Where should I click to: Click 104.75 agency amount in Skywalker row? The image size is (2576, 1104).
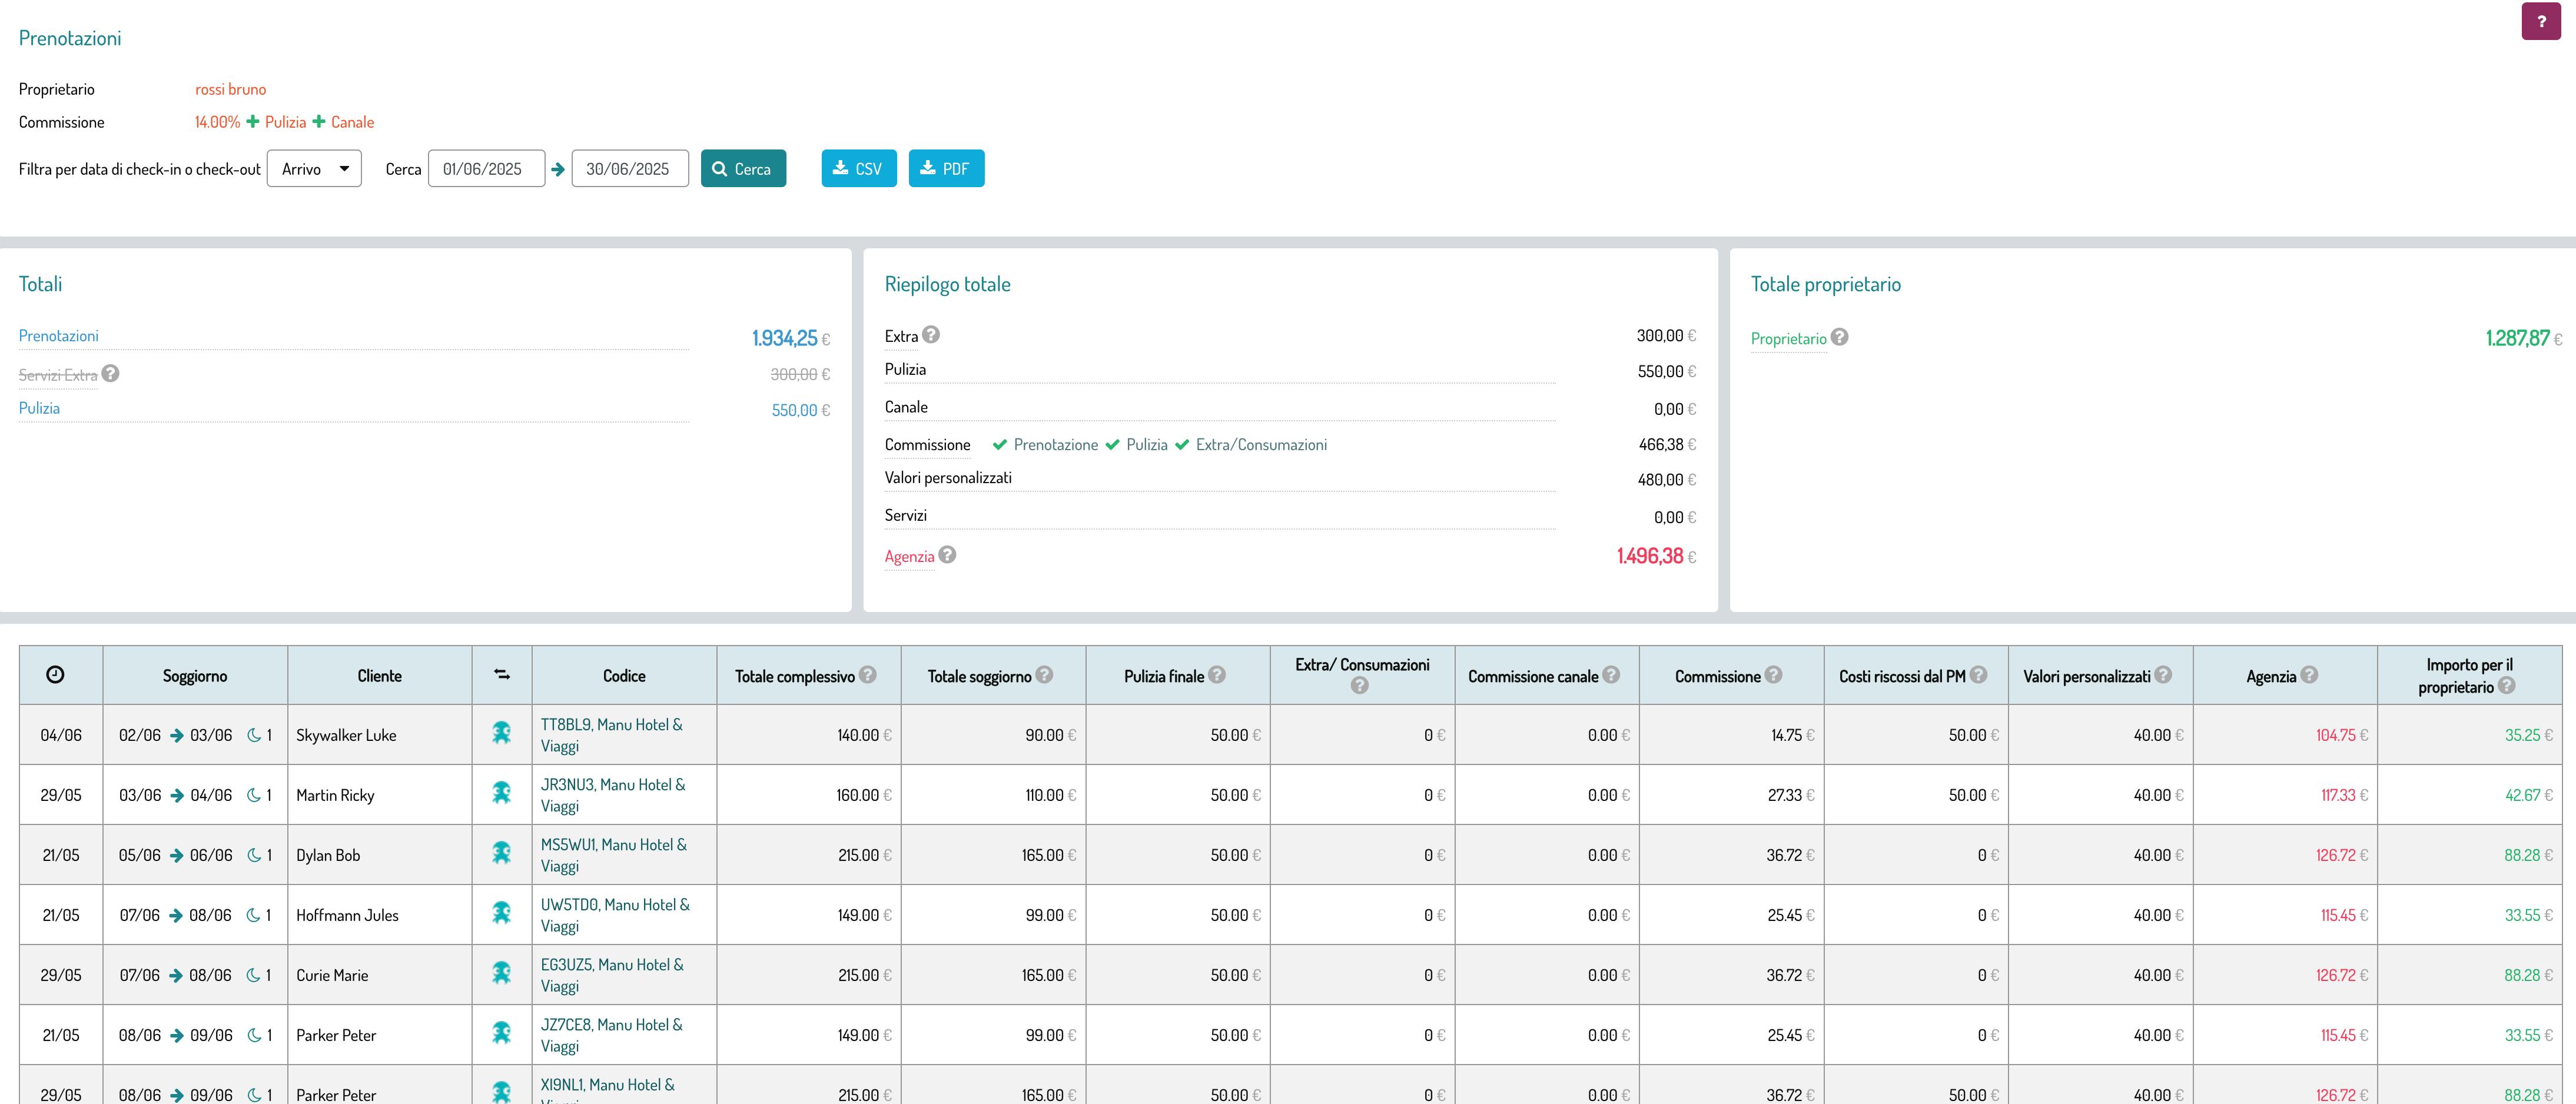2336,735
